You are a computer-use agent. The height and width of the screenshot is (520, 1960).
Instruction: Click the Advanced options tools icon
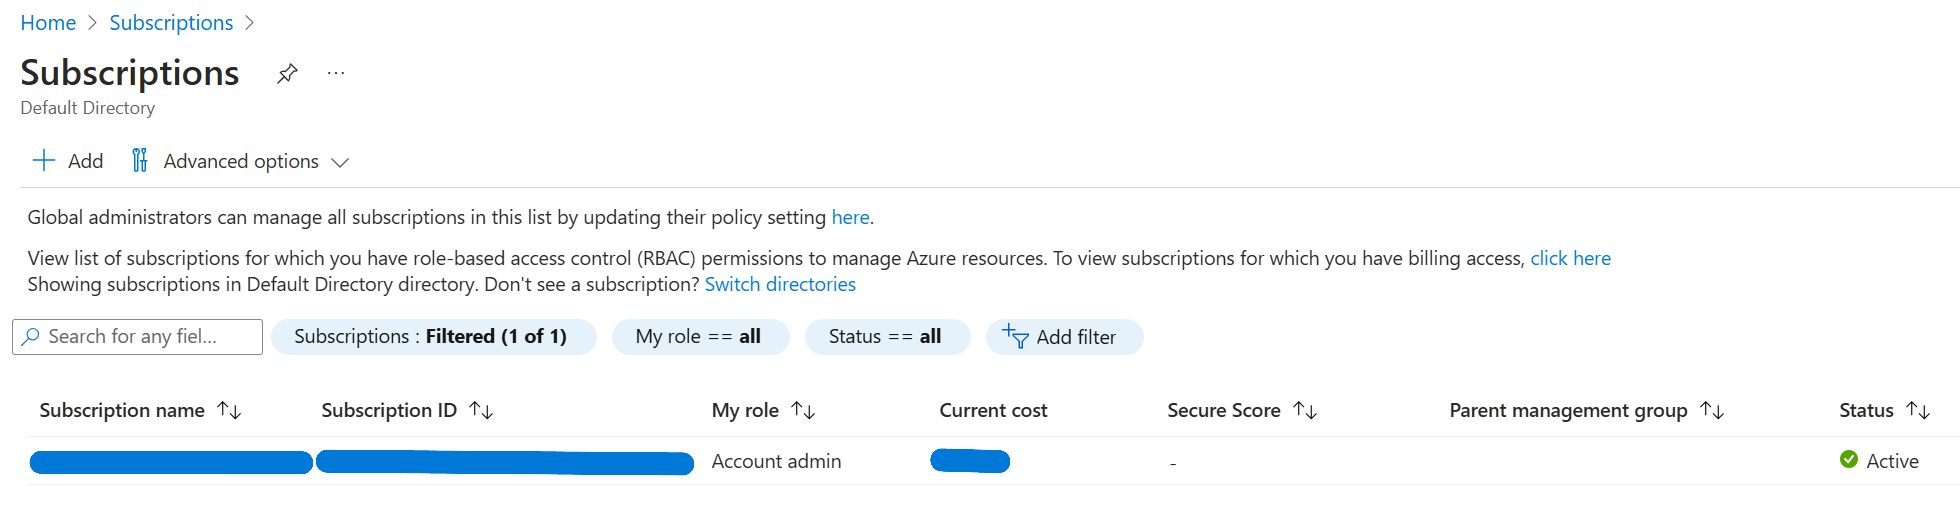click(x=140, y=161)
